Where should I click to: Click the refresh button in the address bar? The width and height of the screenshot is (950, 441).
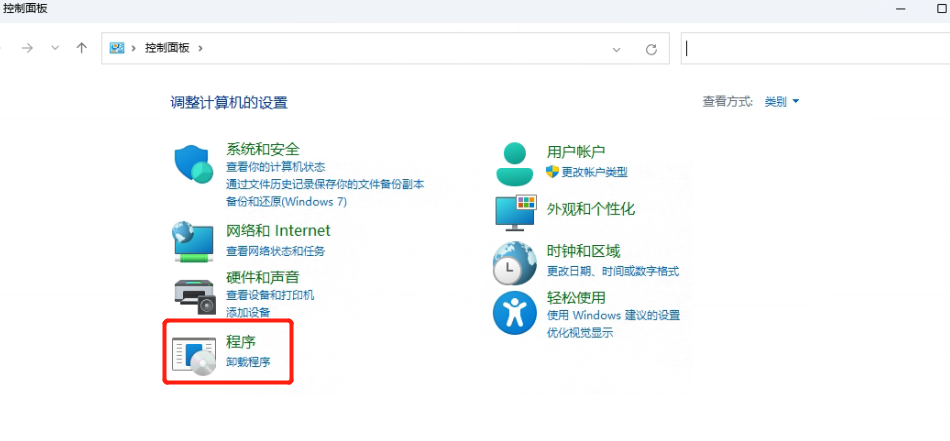[651, 49]
